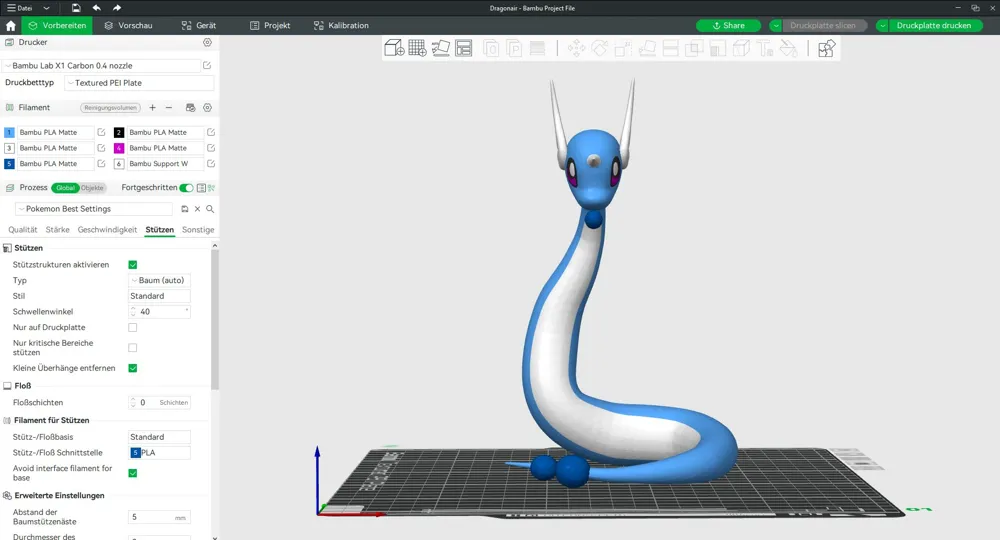1000x540 pixels.
Task: Open the Datei menu dropdown arrow
Action: (x=46, y=8)
